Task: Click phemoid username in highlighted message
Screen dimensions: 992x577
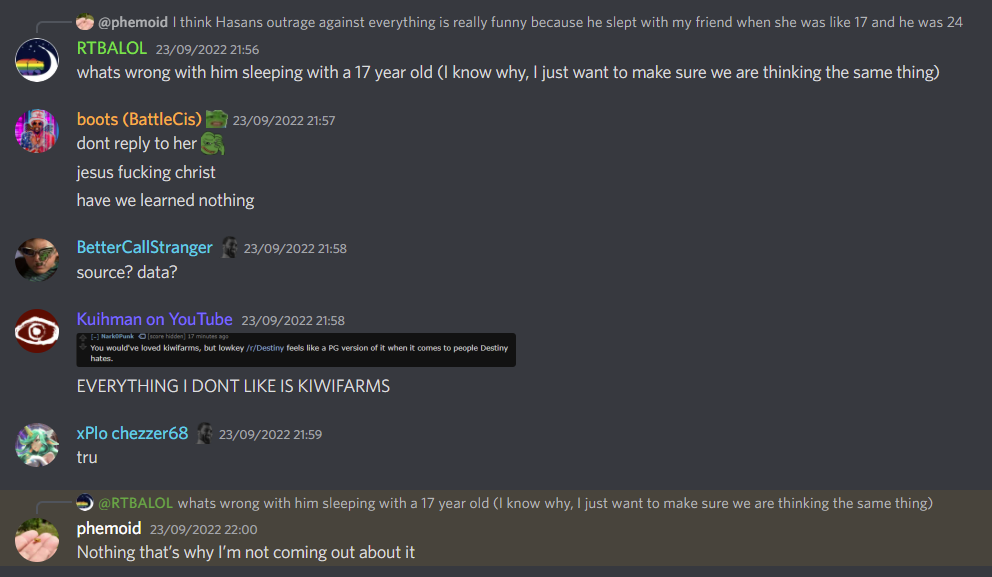Action: (x=109, y=528)
